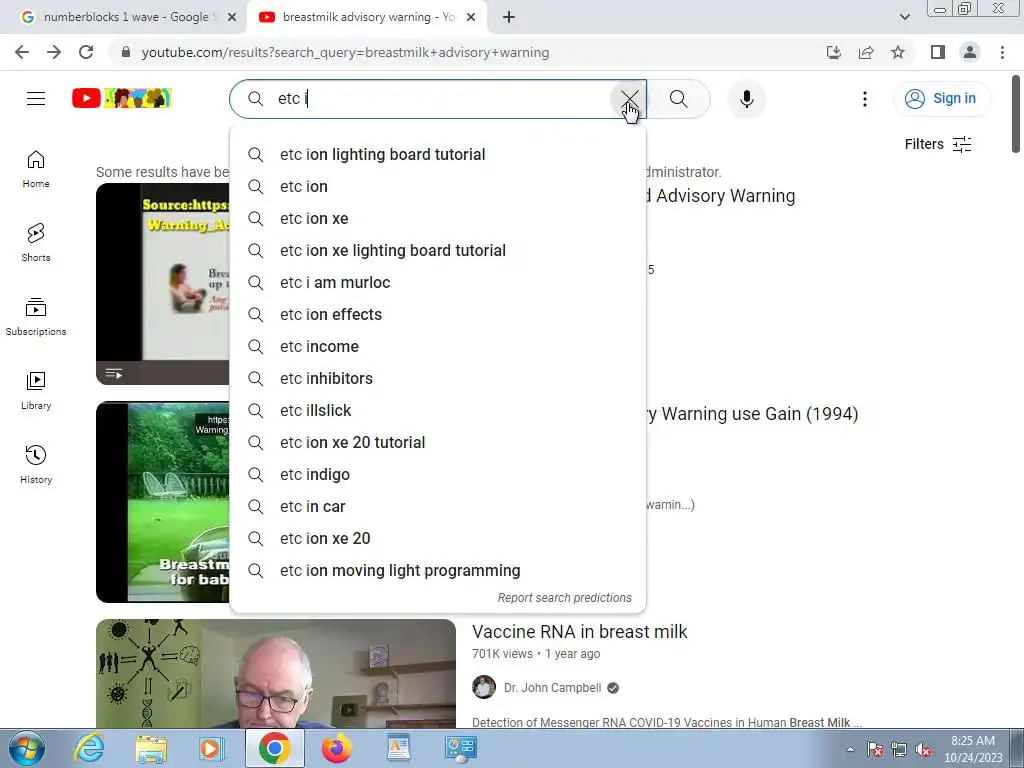This screenshot has height=768, width=1024.
Task: Click the install/download page icon in address bar
Action: [834, 52]
